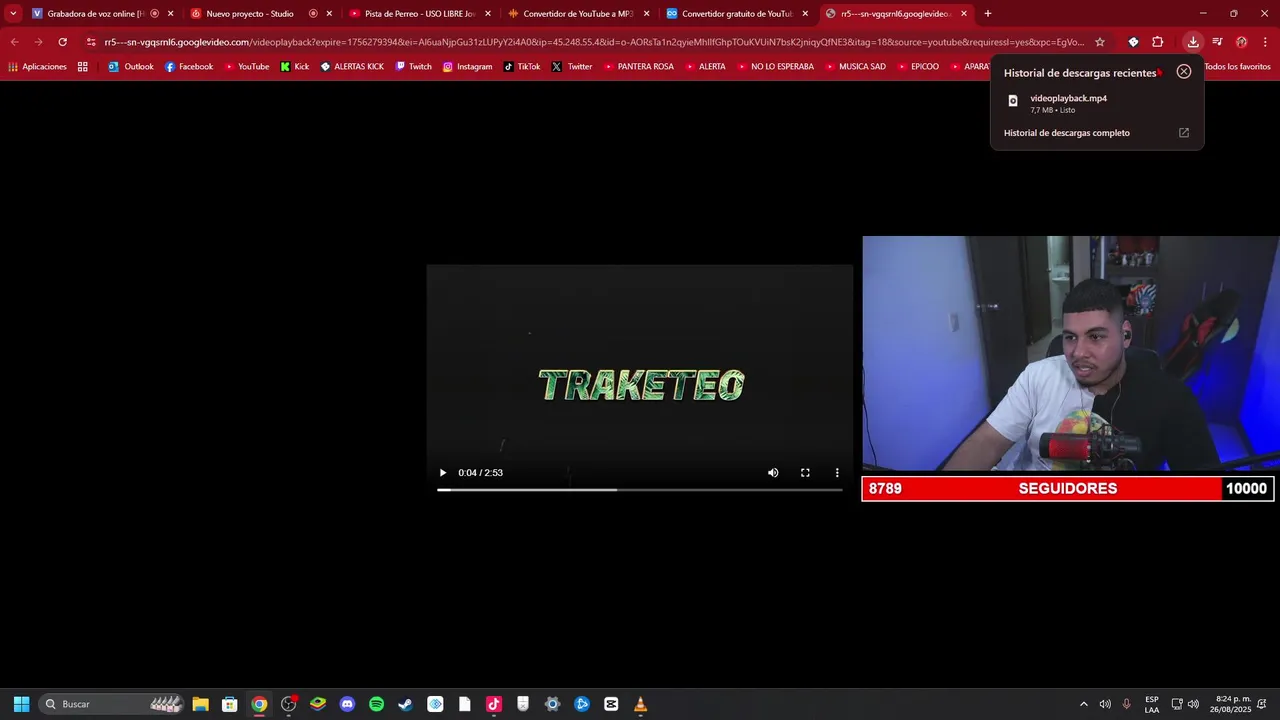Image resolution: width=1280 pixels, height=720 pixels.
Task: View site information icon in address bar
Action: (91, 42)
